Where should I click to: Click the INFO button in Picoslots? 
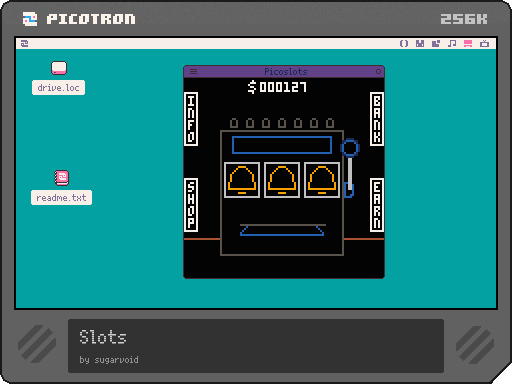(191, 119)
